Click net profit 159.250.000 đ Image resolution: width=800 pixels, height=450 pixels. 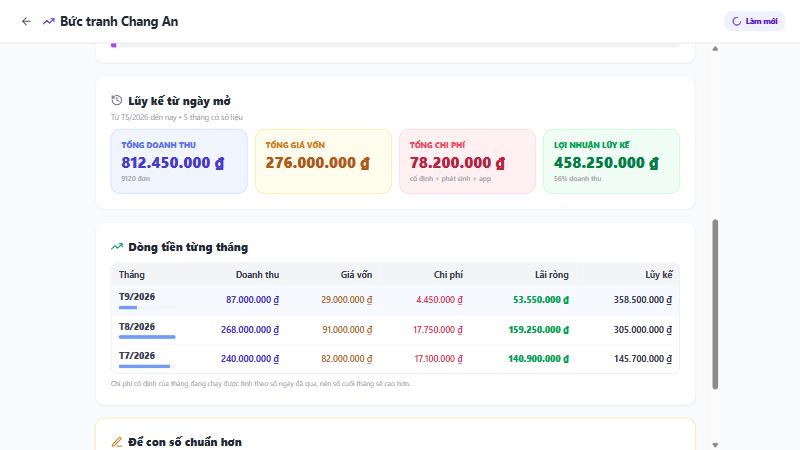pyautogui.click(x=538, y=330)
